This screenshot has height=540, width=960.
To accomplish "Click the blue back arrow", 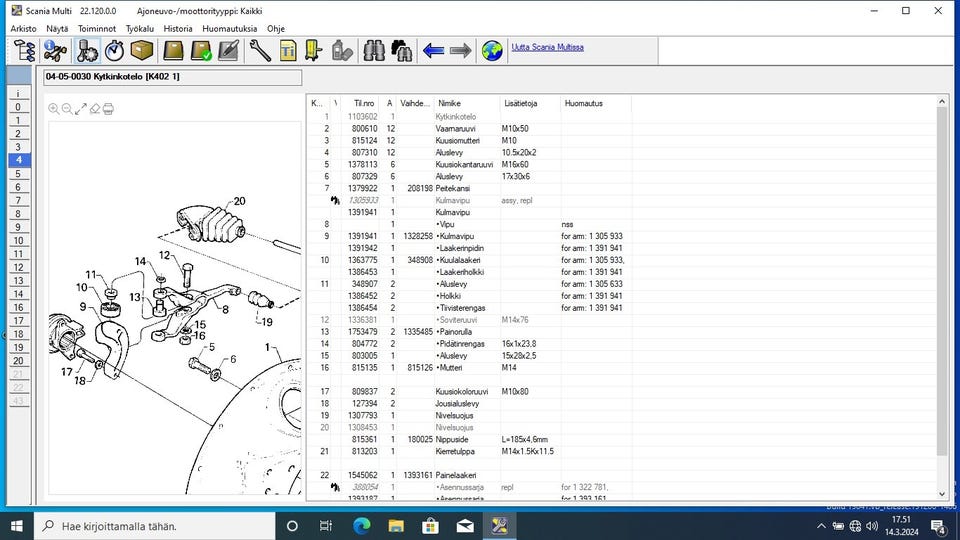I will [x=433, y=50].
